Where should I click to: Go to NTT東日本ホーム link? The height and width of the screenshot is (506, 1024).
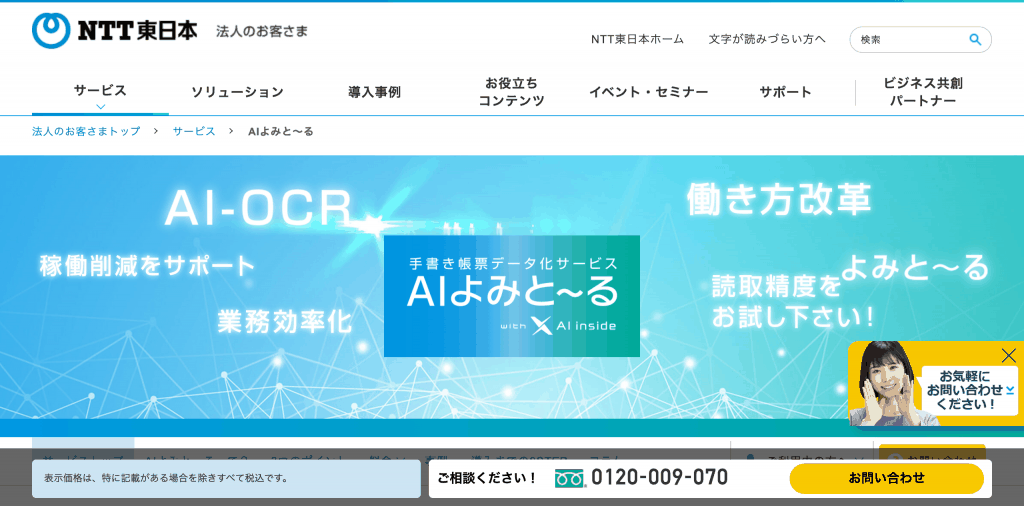click(x=637, y=39)
